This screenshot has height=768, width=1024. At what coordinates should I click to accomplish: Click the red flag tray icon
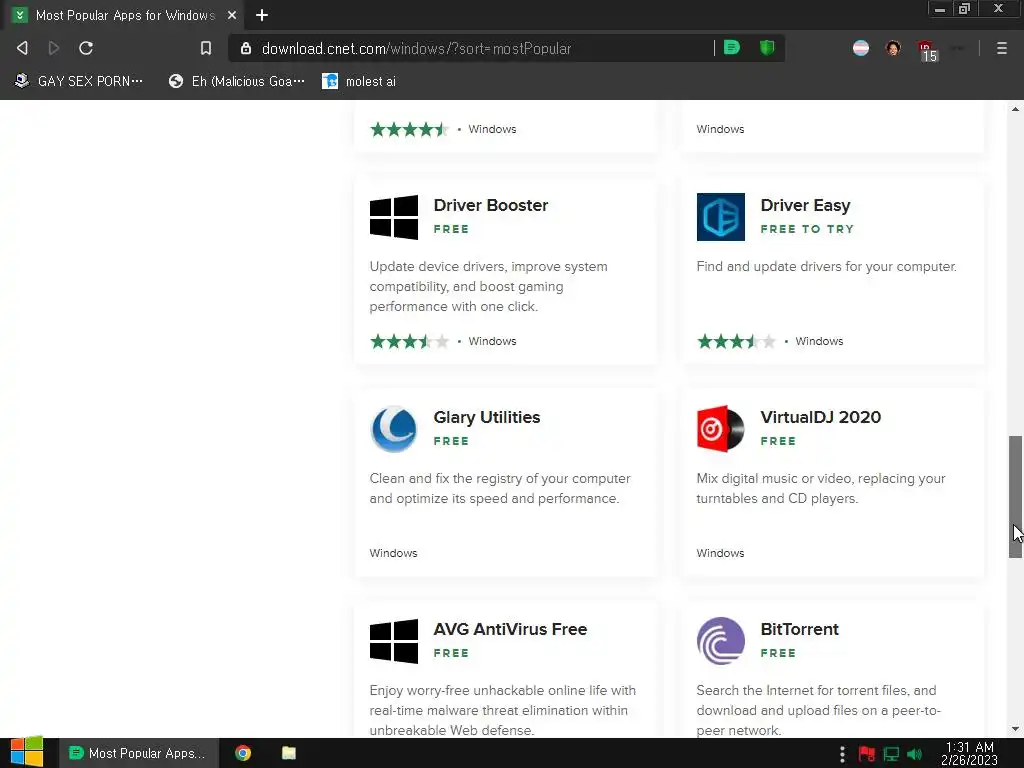pyautogui.click(x=867, y=754)
